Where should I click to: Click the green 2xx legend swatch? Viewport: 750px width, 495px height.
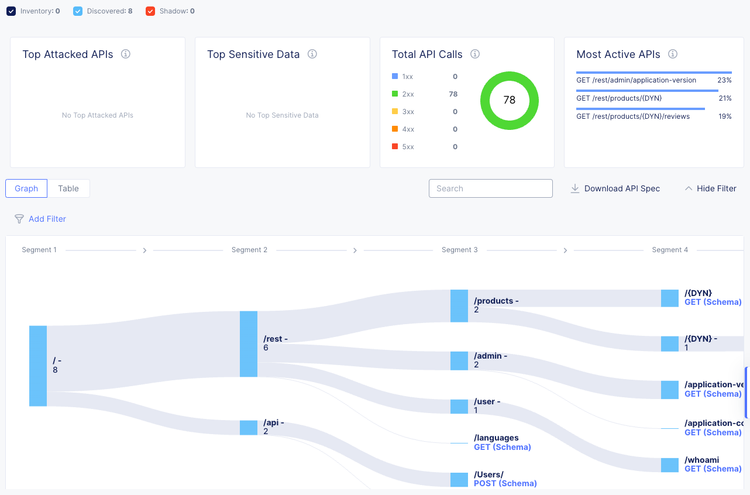(395, 94)
